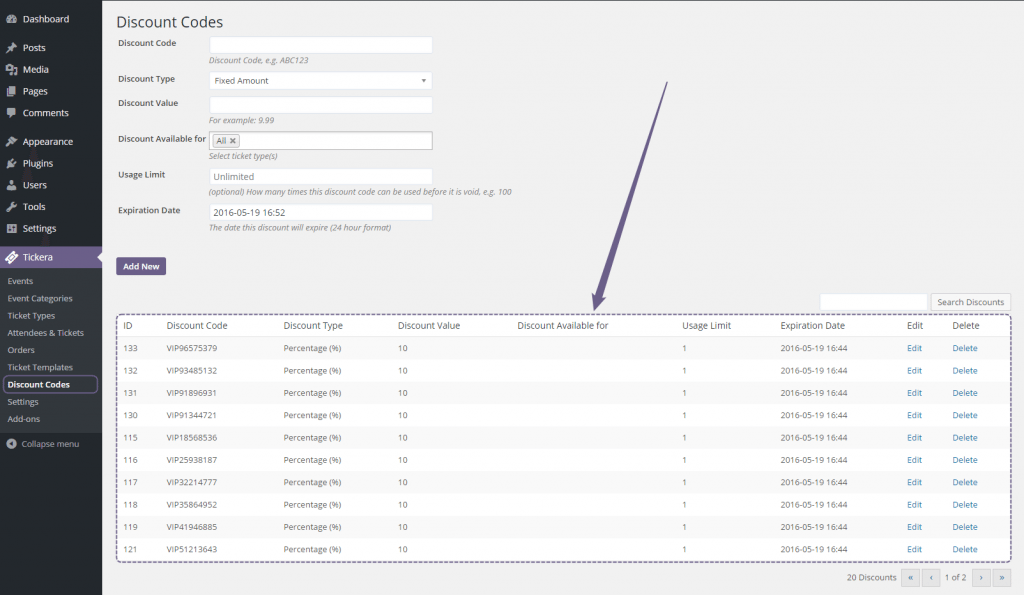Delete discount code VIP93485132
The width and height of the screenshot is (1024, 595).
pos(965,370)
